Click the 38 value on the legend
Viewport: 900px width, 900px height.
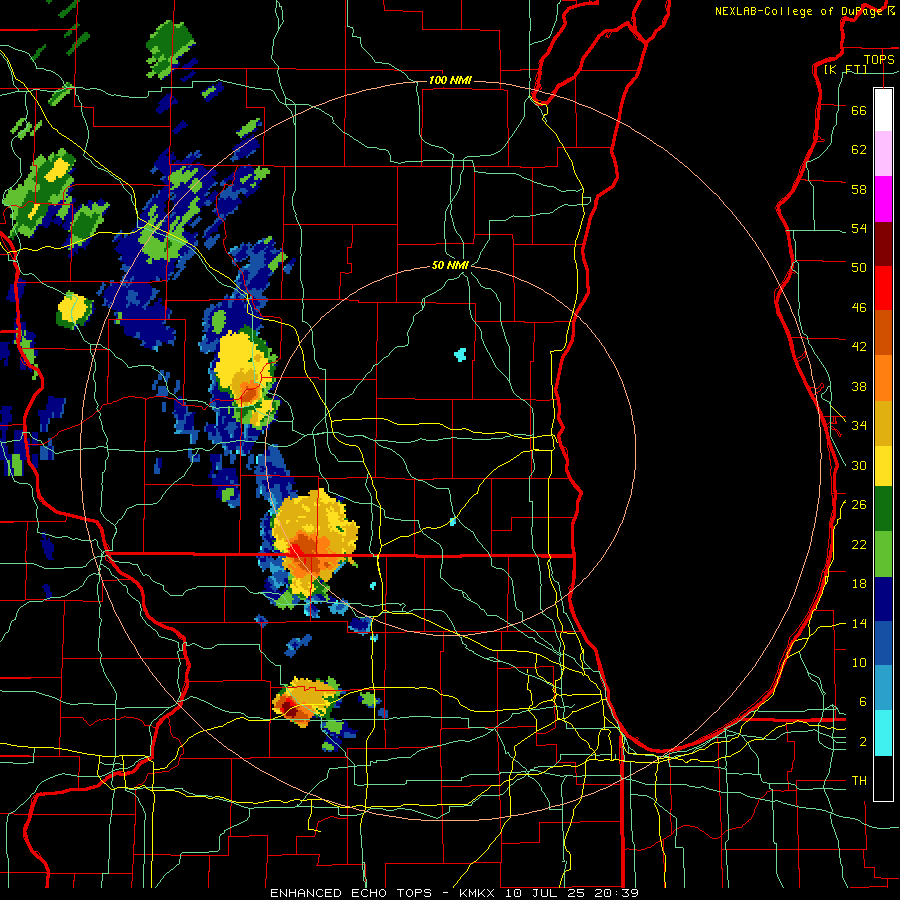859,386
